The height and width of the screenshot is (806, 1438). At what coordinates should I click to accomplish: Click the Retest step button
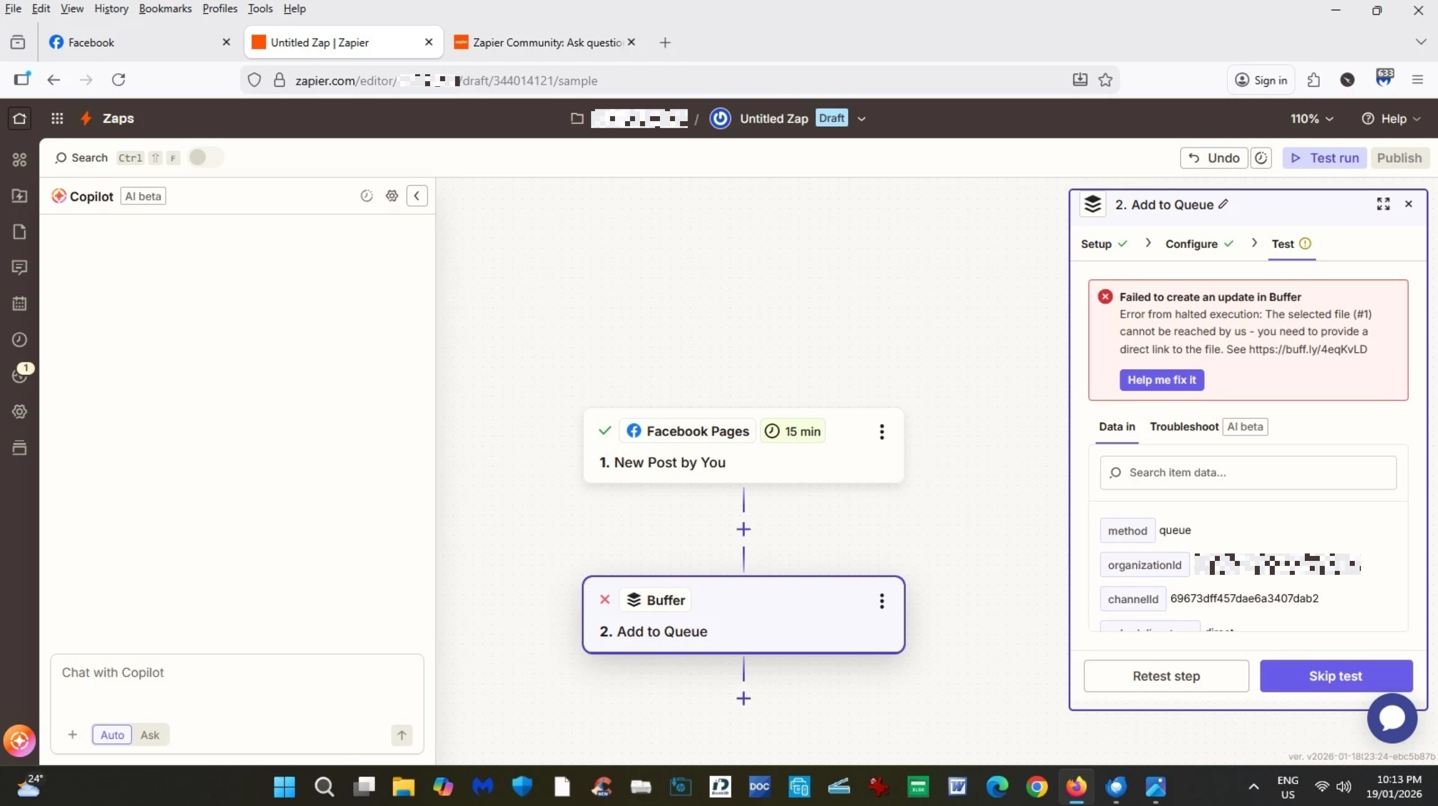(x=1165, y=676)
